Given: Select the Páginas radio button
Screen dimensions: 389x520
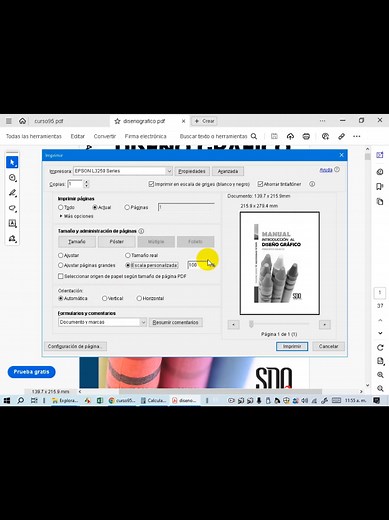Looking at the screenshot, I should pyautogui.click(x=127, y=207).
